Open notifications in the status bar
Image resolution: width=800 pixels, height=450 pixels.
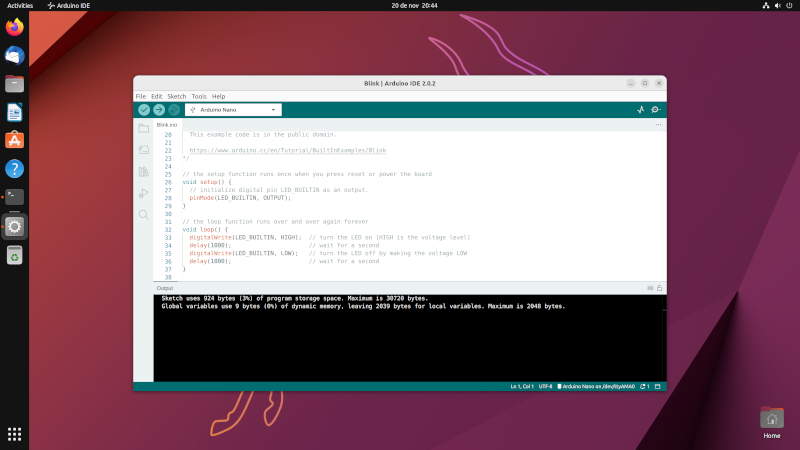(x=645, y=386)
